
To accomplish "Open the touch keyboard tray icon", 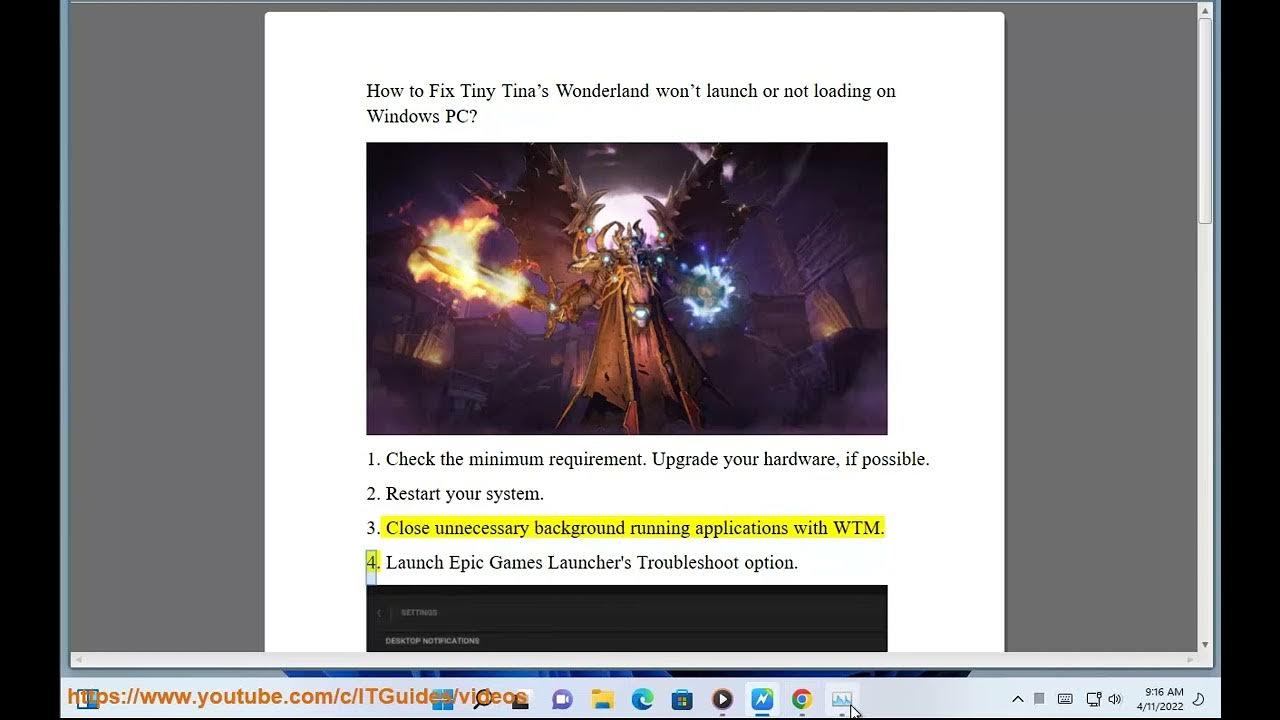I will click(x=1065, y=699).
